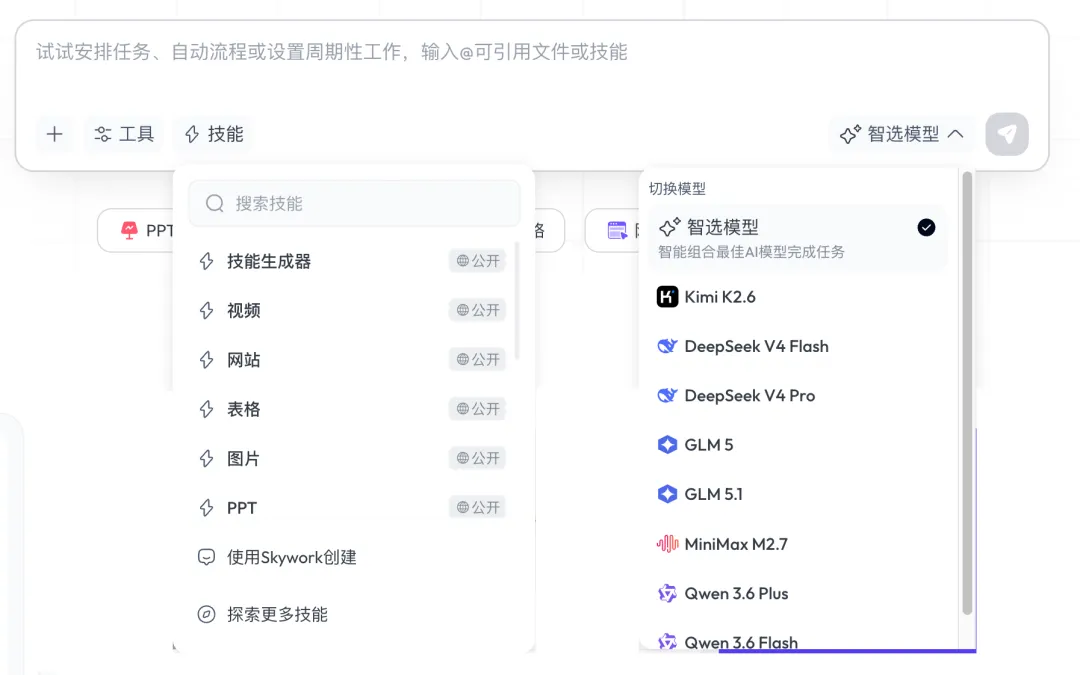
Task: Click Qwen 3.6 Flash logo icon
Action: (x=667, y=642)
